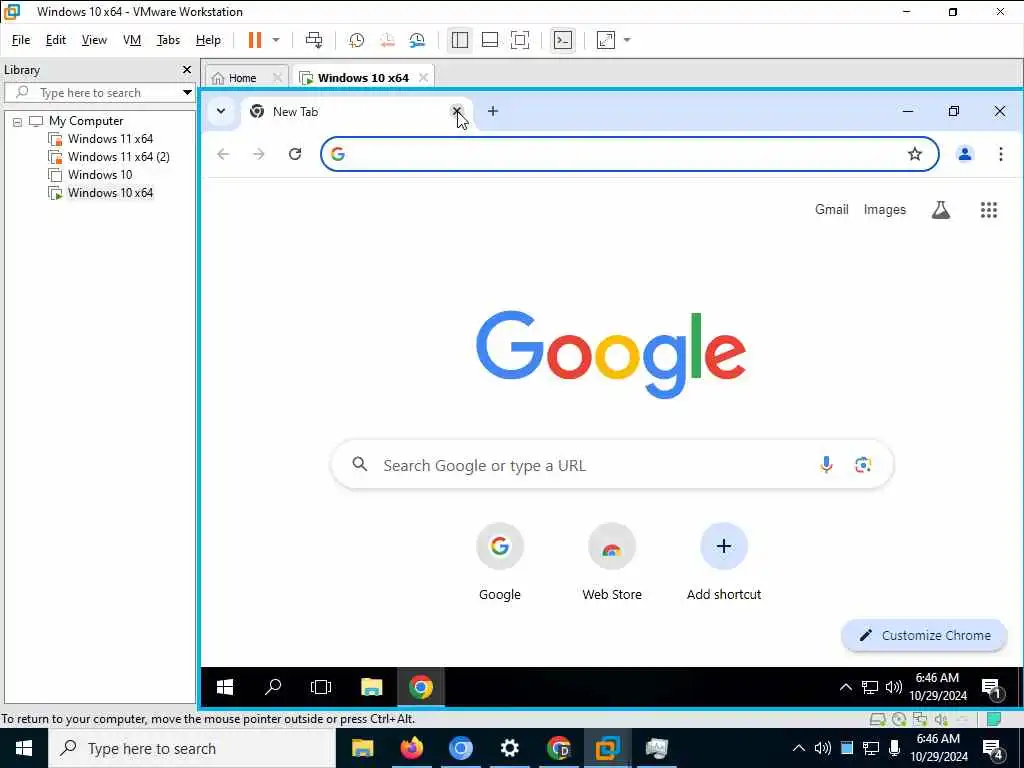Click the host taskbar search box
The image size is (1024, 768).
coord(192,748)
